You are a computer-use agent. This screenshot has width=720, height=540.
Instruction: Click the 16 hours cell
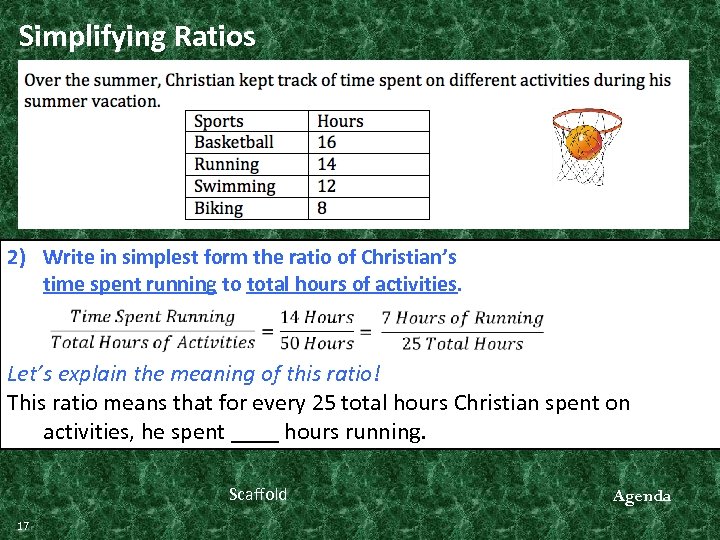pyautogui.click(x=369, y=142)
